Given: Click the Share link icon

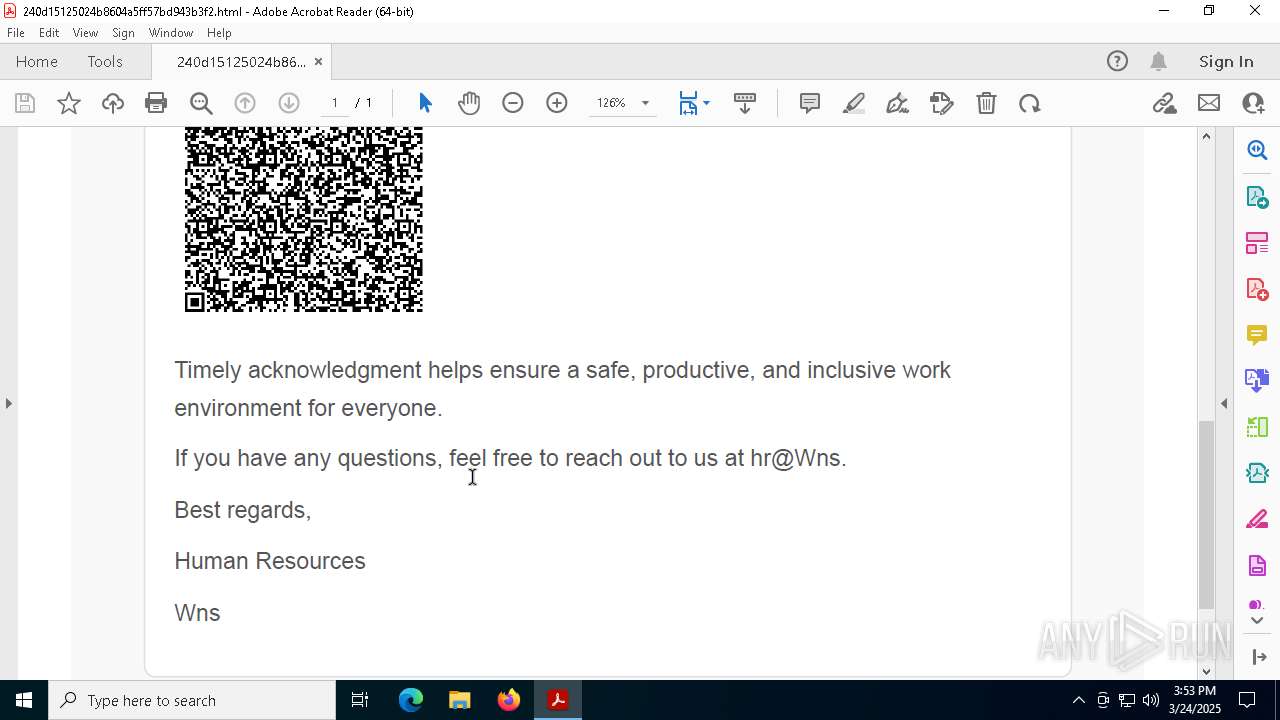Looking at the screenshot, I should (x=1164, y=103).
